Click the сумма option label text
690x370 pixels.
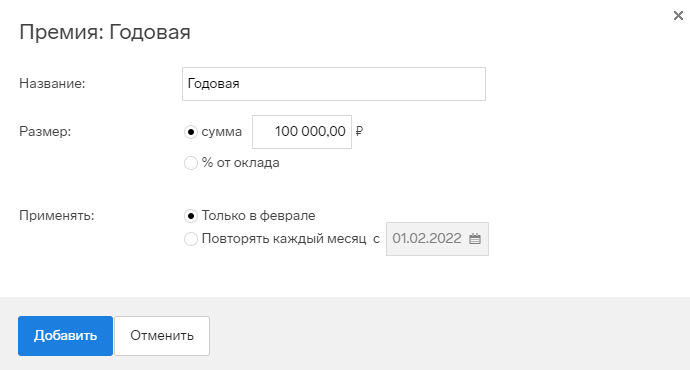[222, 132]
